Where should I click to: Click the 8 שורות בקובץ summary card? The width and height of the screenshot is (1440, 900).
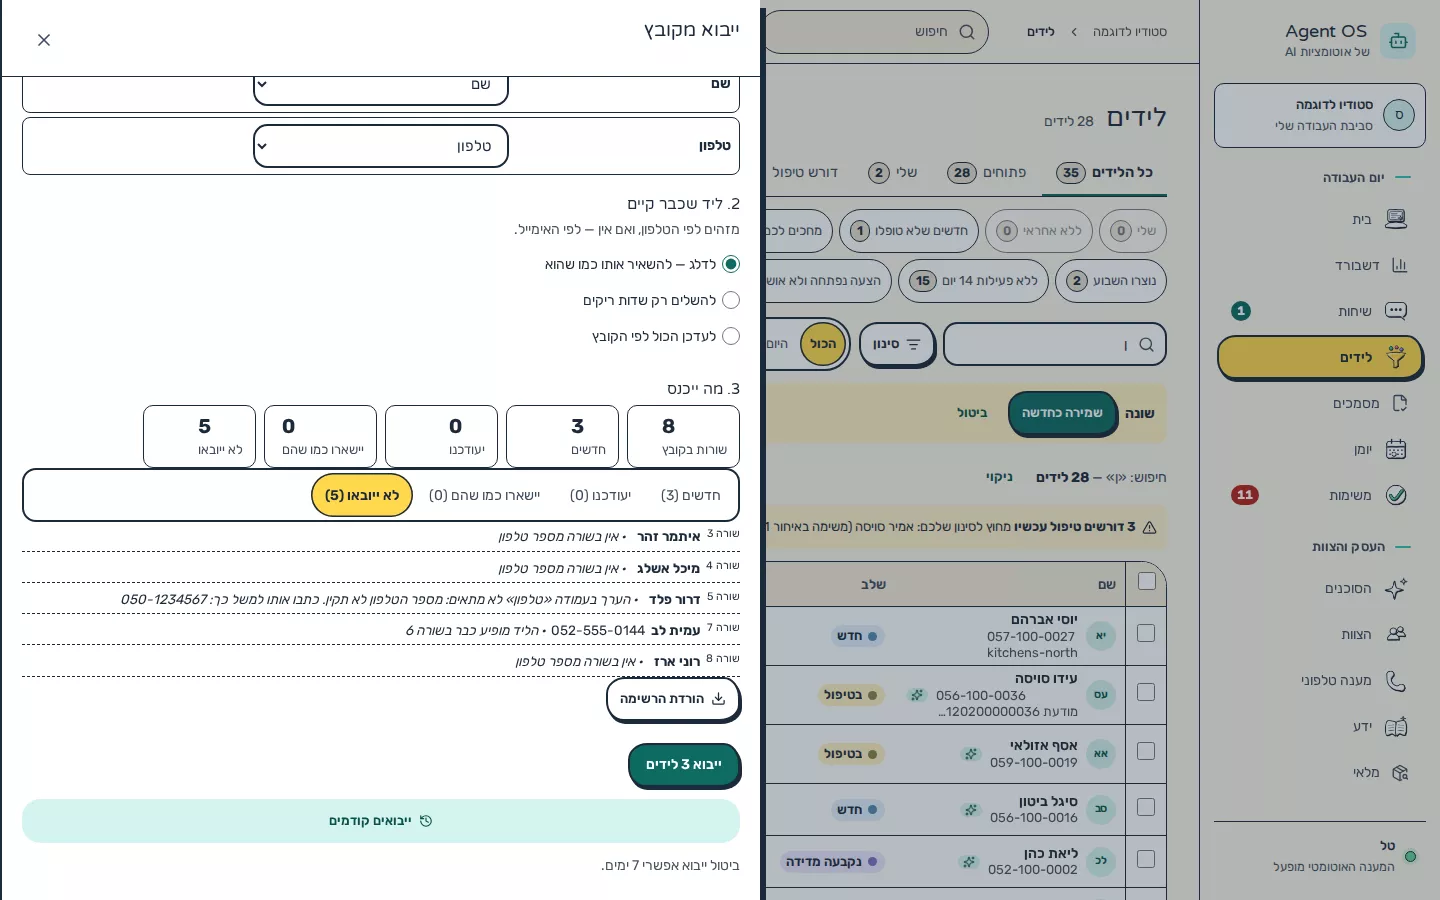pos(683,436)
